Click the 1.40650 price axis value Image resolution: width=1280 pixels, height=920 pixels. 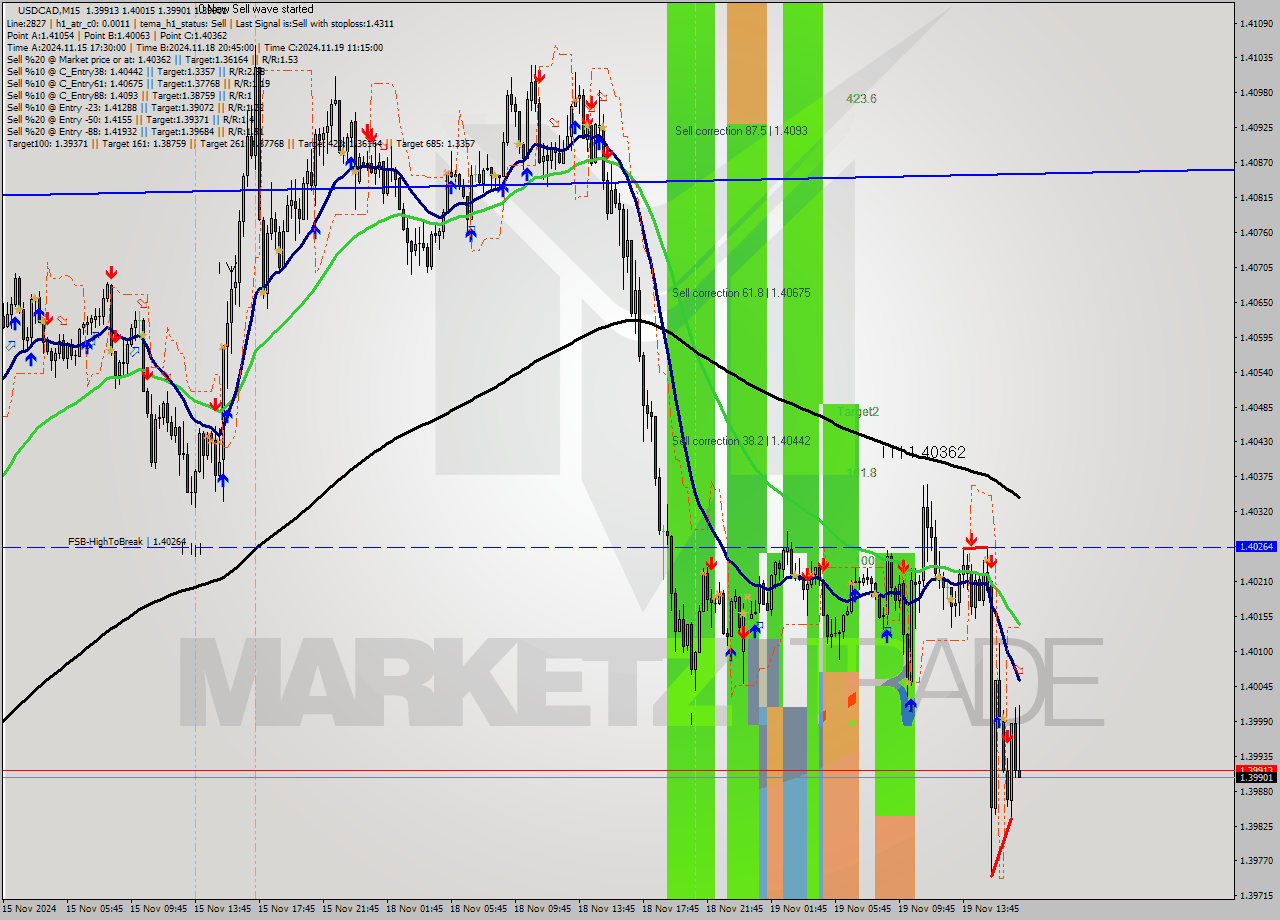pos(1255,303)
